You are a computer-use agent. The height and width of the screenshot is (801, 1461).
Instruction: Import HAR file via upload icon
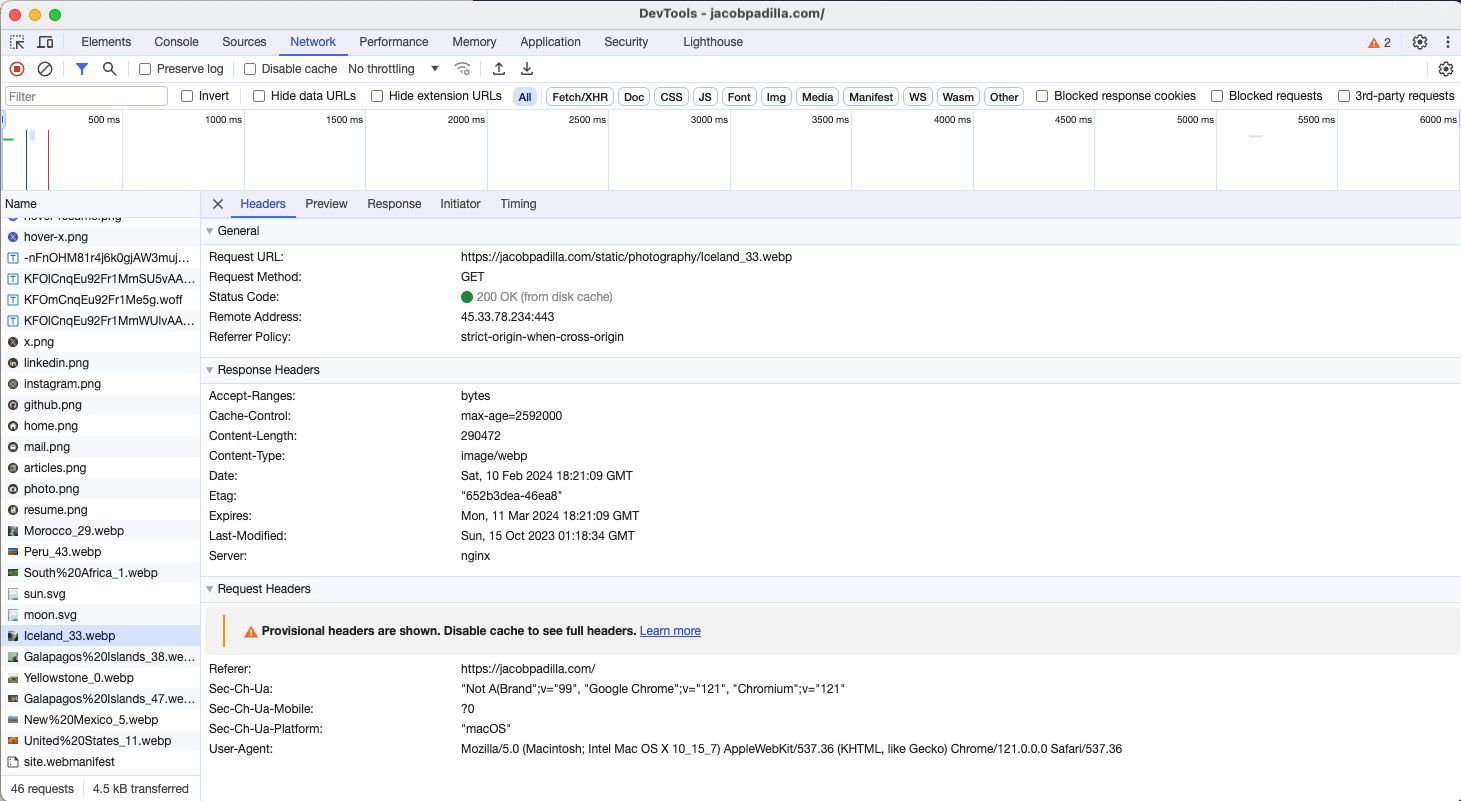tap(498, 69)
